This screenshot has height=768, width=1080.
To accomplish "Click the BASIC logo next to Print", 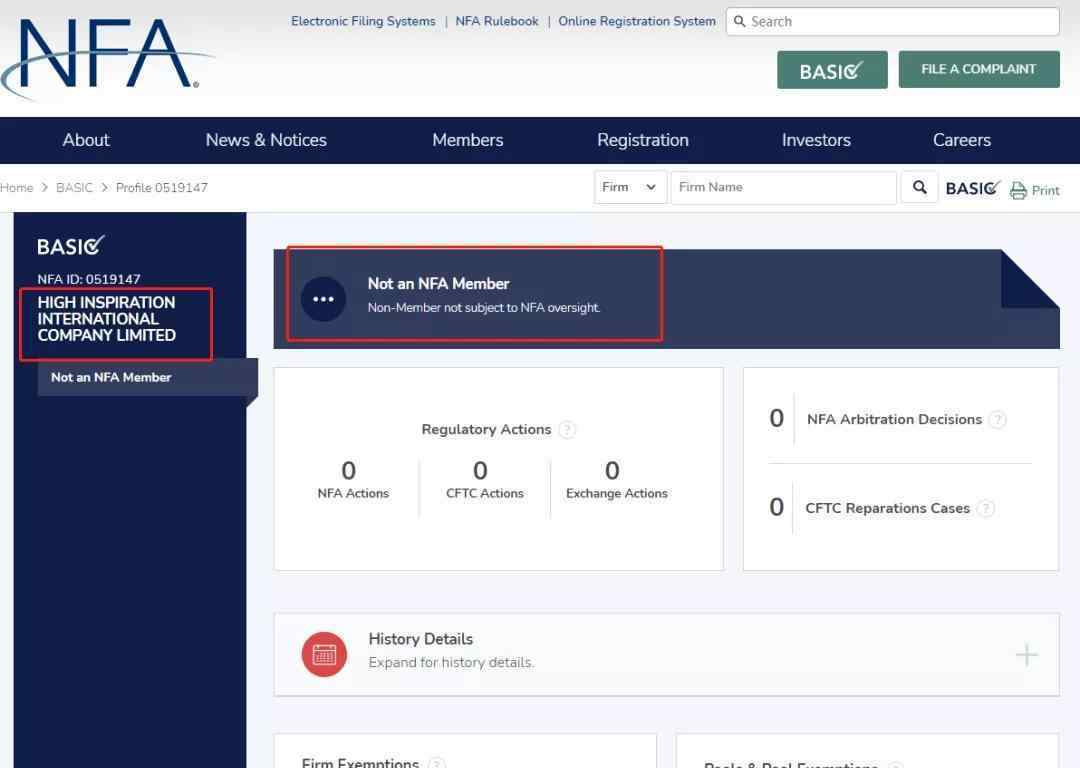I will 973,188.
